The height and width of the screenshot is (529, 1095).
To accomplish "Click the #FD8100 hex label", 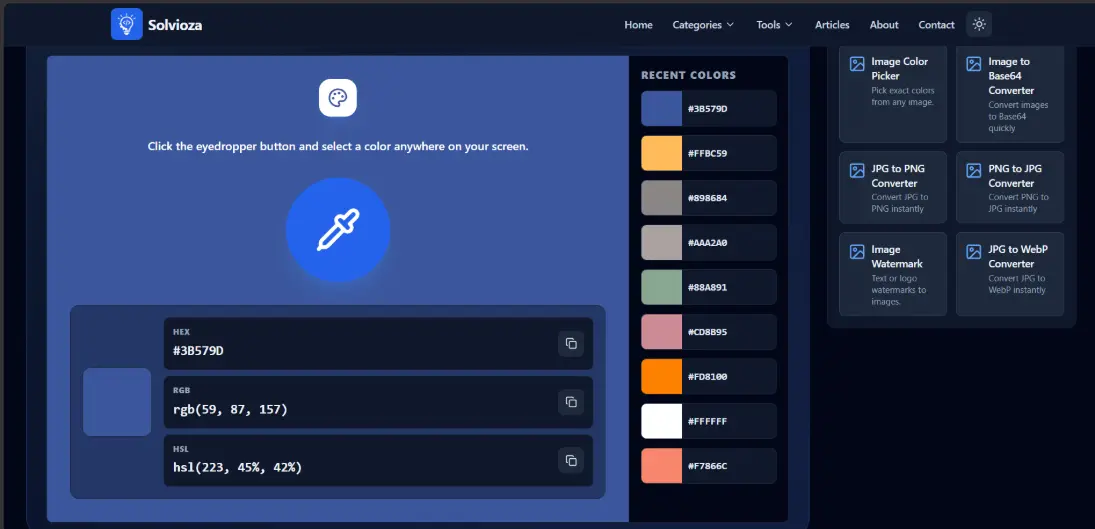I will point(707,376).
